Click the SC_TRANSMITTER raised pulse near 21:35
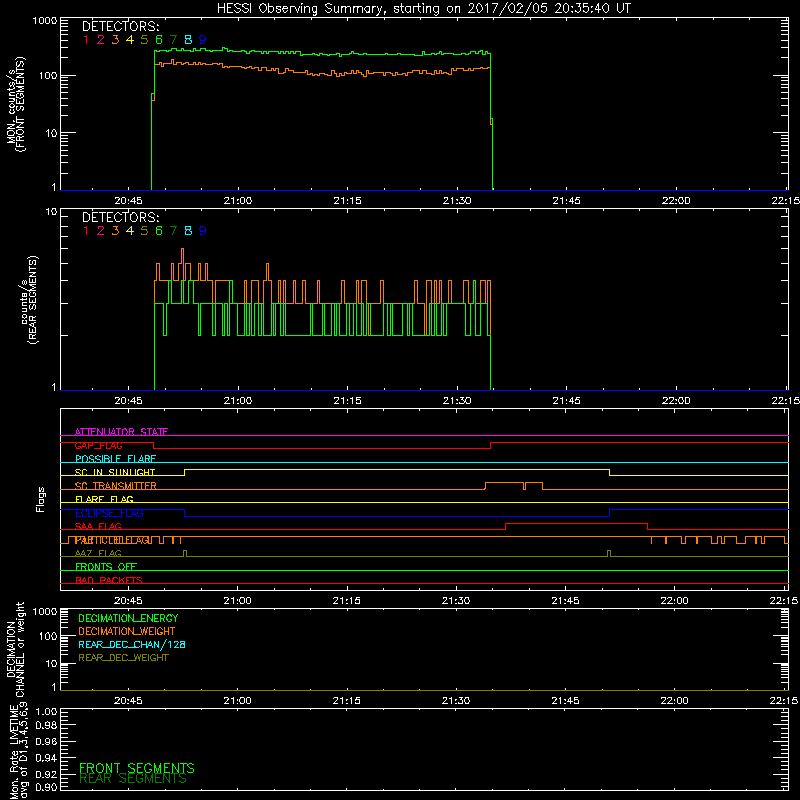 point(504,483)
